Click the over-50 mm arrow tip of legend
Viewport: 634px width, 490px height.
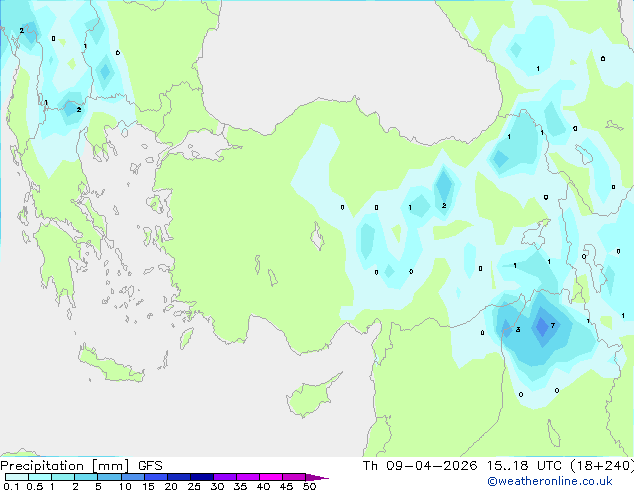pyautogui.click(x=317, y=477)
